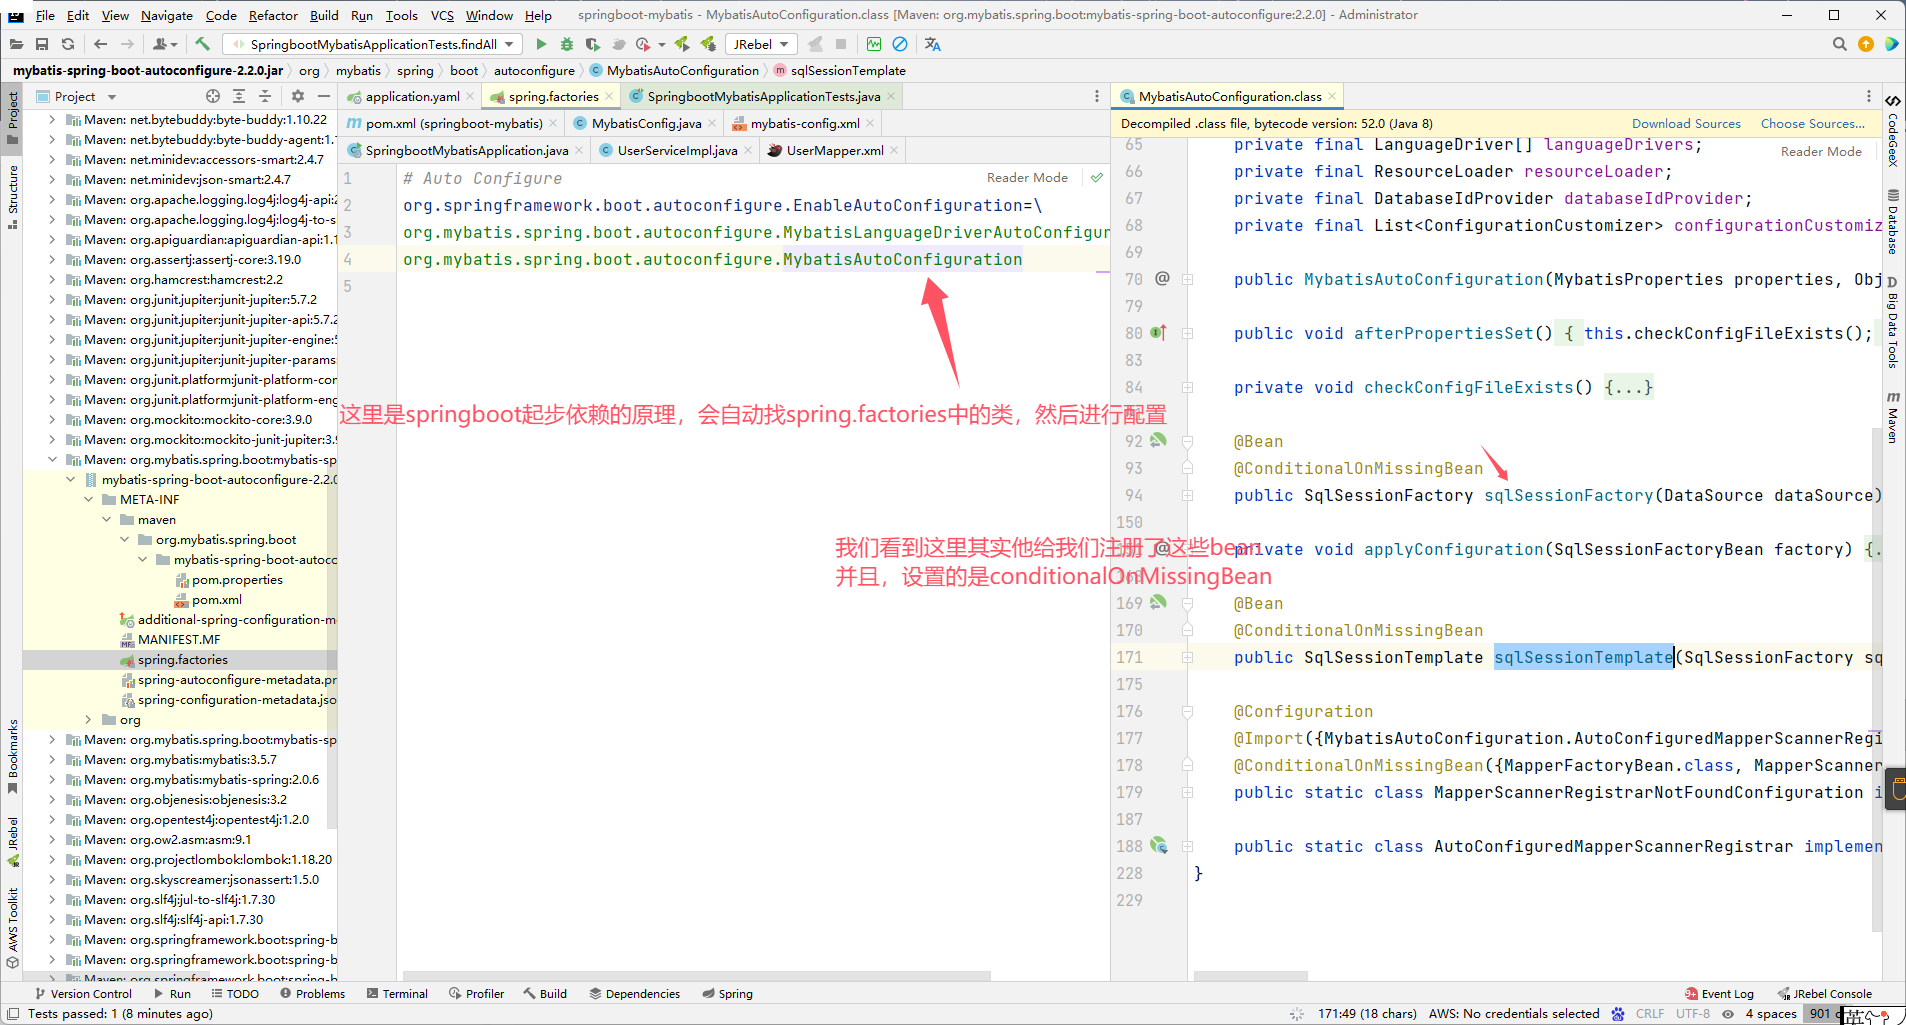Click the editor tabs more-options icon
Image resolution: width=1906 pixels, height=1025 pixels.
point(1097,96)
